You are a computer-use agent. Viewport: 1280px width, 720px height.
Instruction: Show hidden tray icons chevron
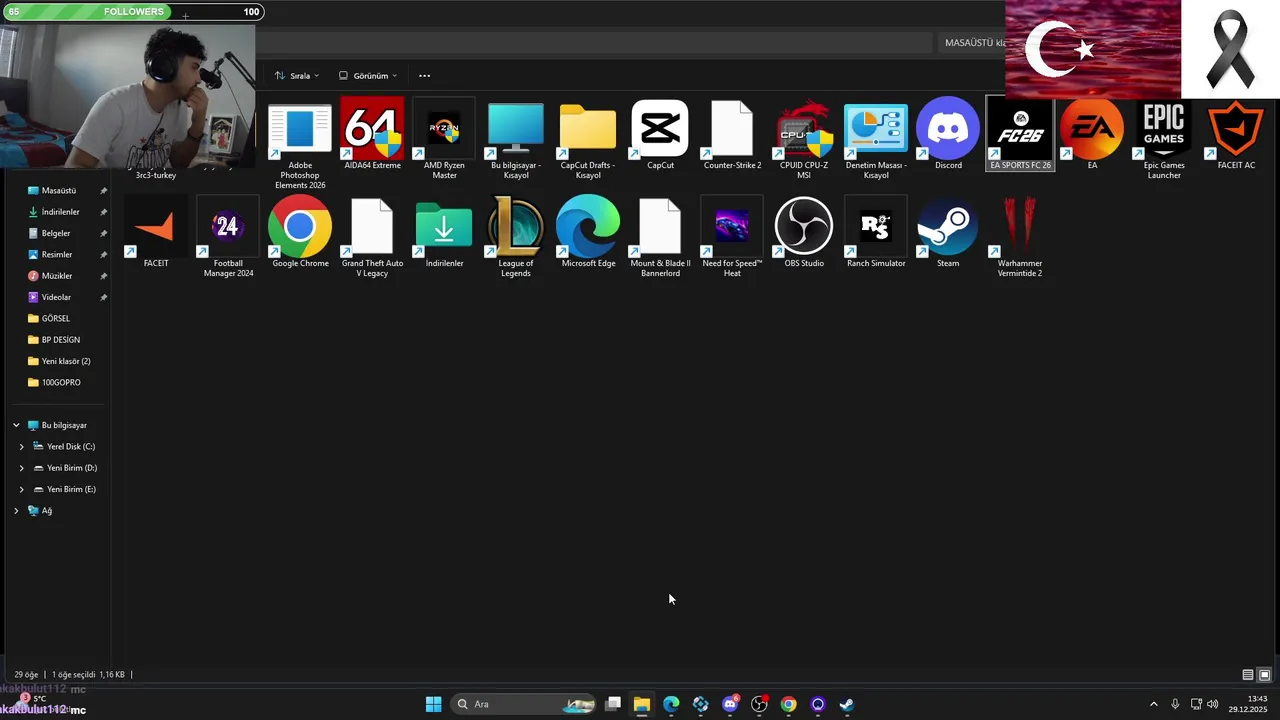(1153, 704)
